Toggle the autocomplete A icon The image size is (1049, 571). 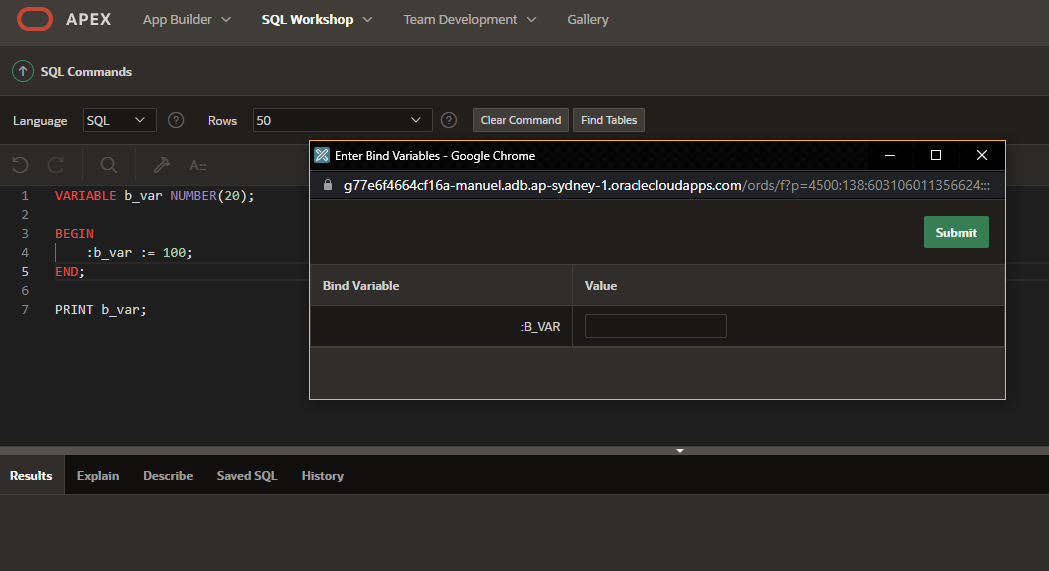pos(197,165)
